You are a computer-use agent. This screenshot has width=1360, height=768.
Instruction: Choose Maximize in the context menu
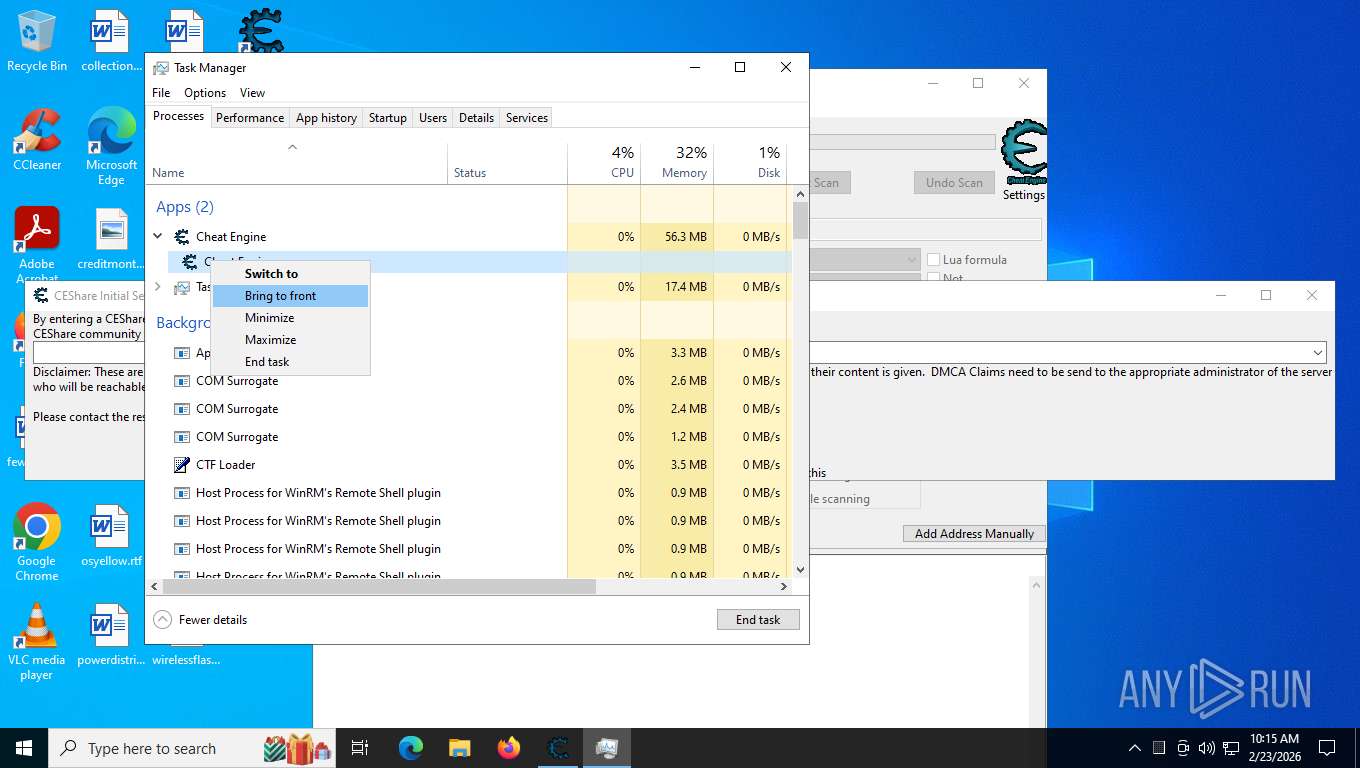click(x=290, y=340)
